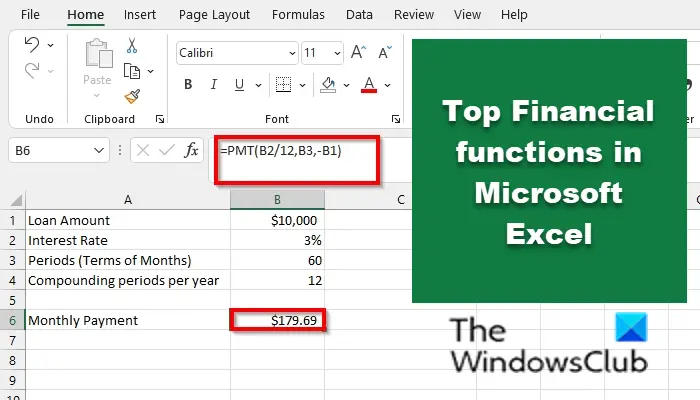
Task: Select the Monthly Payment label cell
Action: pyautogui.click(x=128, y=320)
